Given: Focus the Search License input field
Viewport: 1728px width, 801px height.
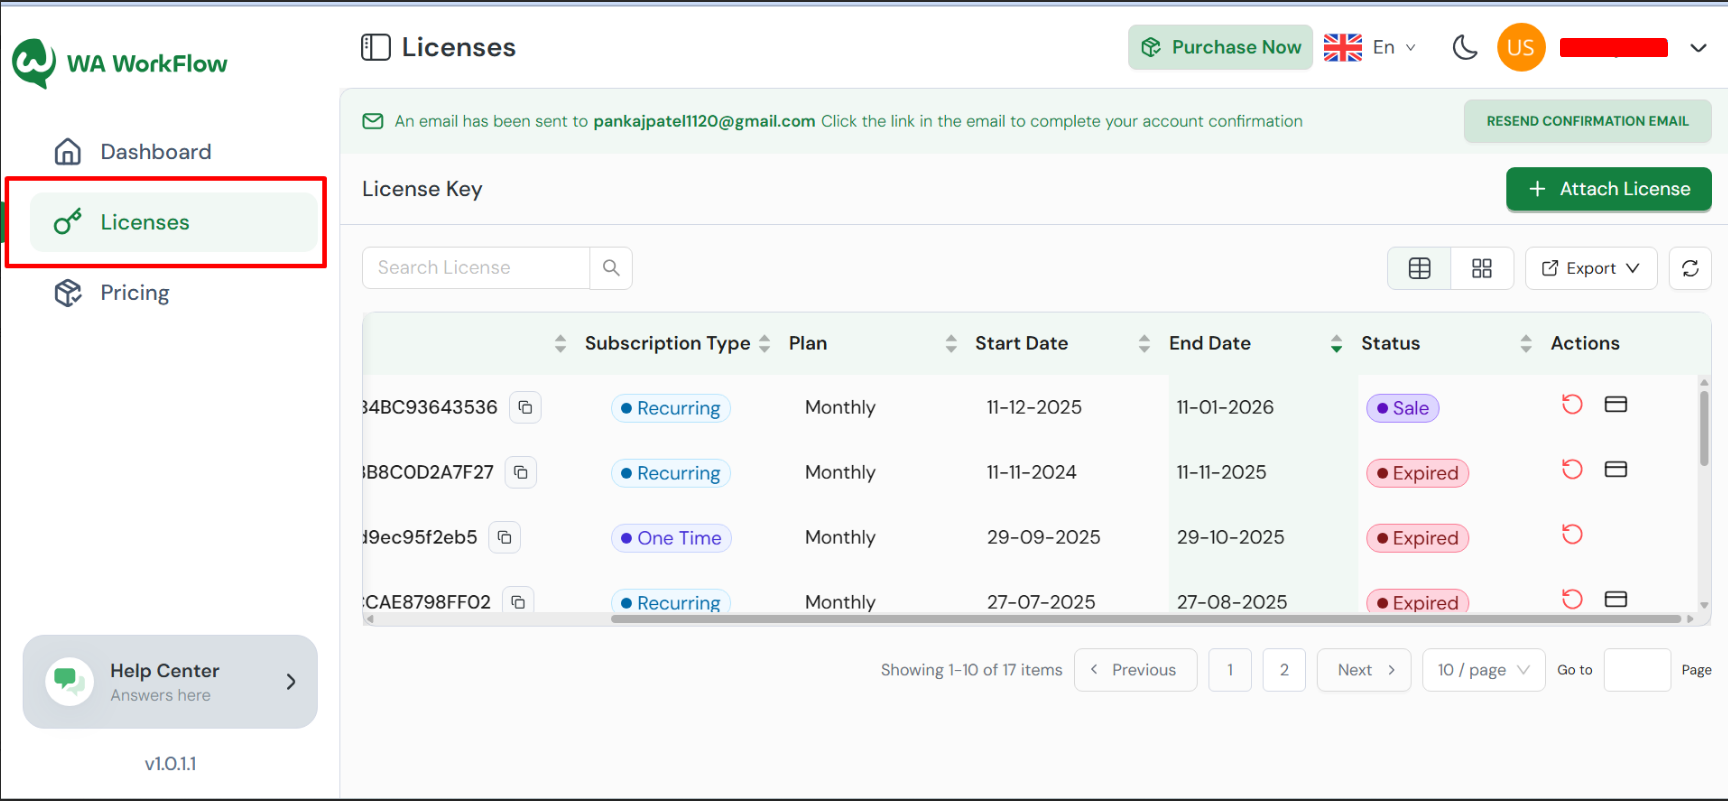Looking at the screenshot, I should tap(476, 268).
